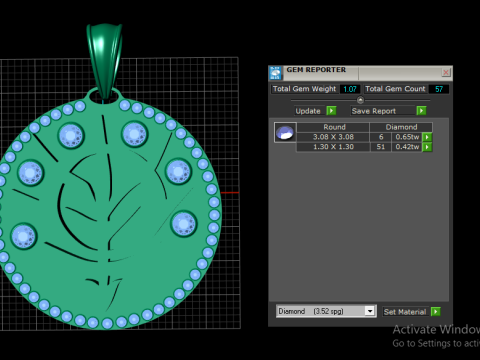This screenshot has height=360, width=480.
Task: Close the Gem Reporter panel
Action: point(446,72)
